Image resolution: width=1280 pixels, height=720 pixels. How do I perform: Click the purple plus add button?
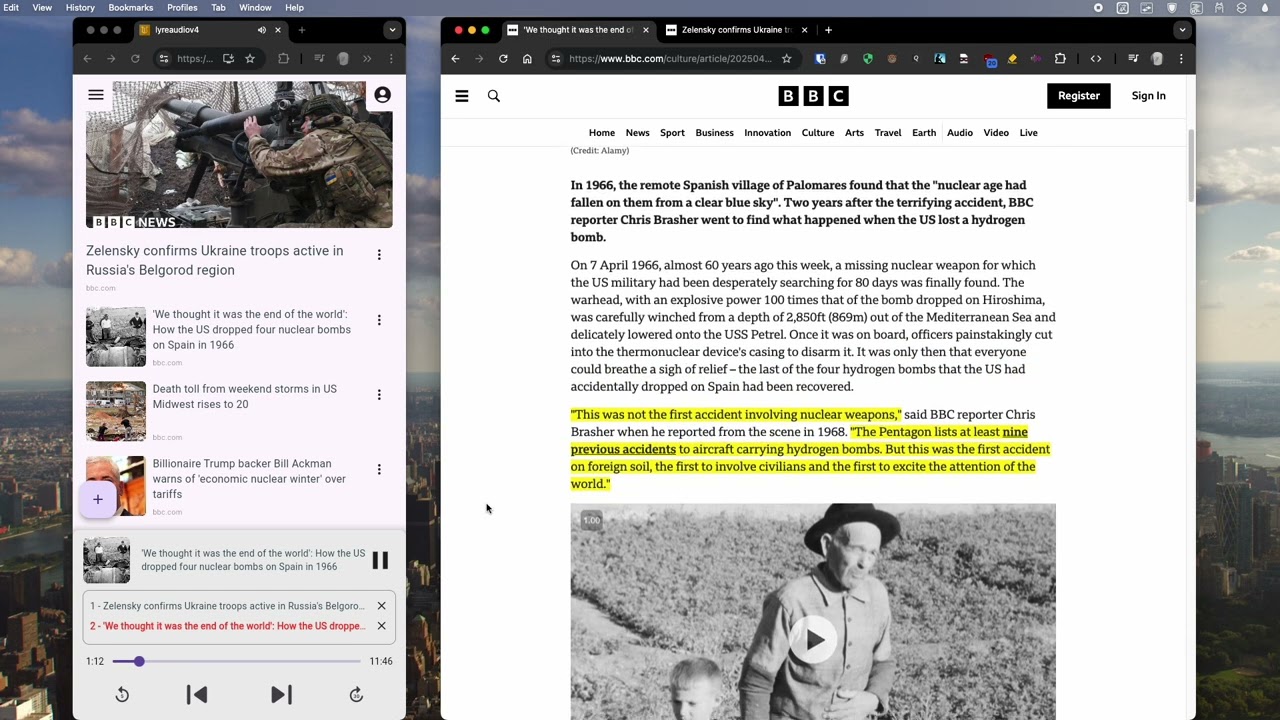98,499
